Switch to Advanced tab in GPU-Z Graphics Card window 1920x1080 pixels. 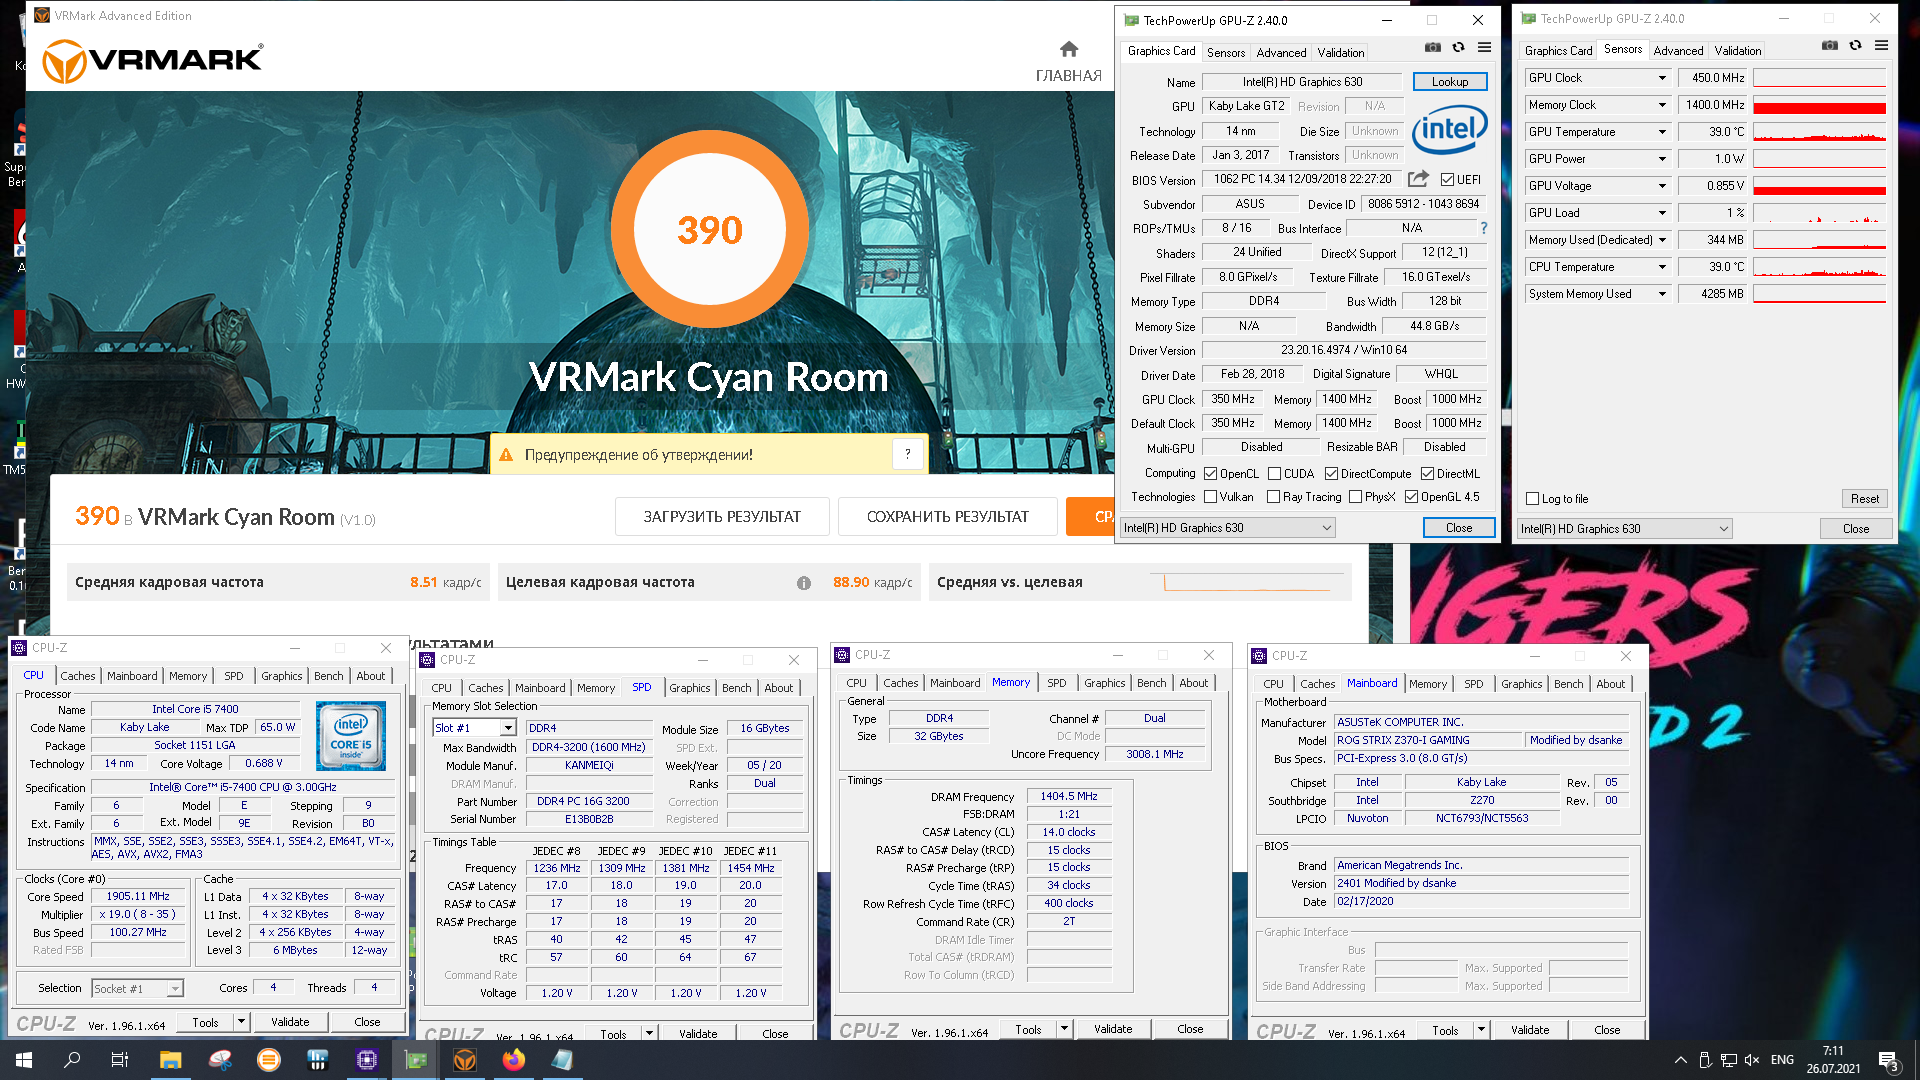pos(1281,53)
